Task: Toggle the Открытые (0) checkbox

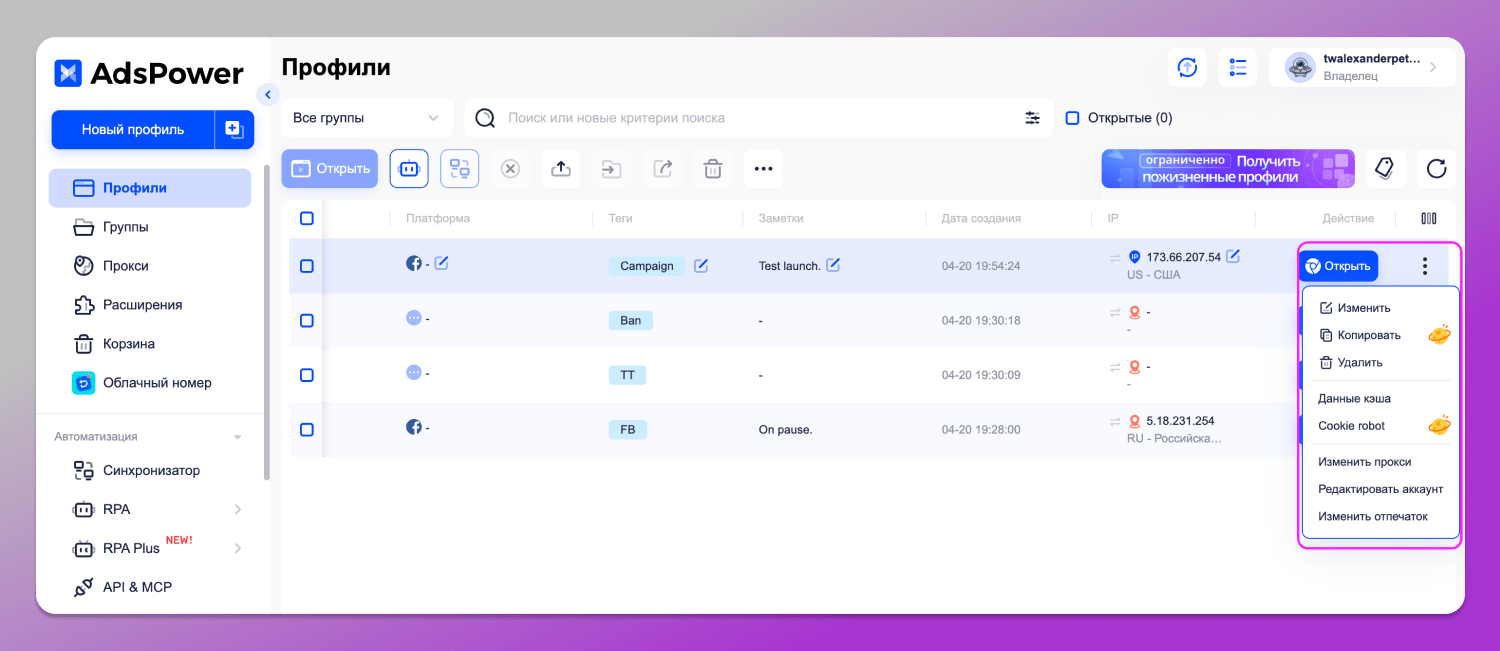Action: 1072,118
